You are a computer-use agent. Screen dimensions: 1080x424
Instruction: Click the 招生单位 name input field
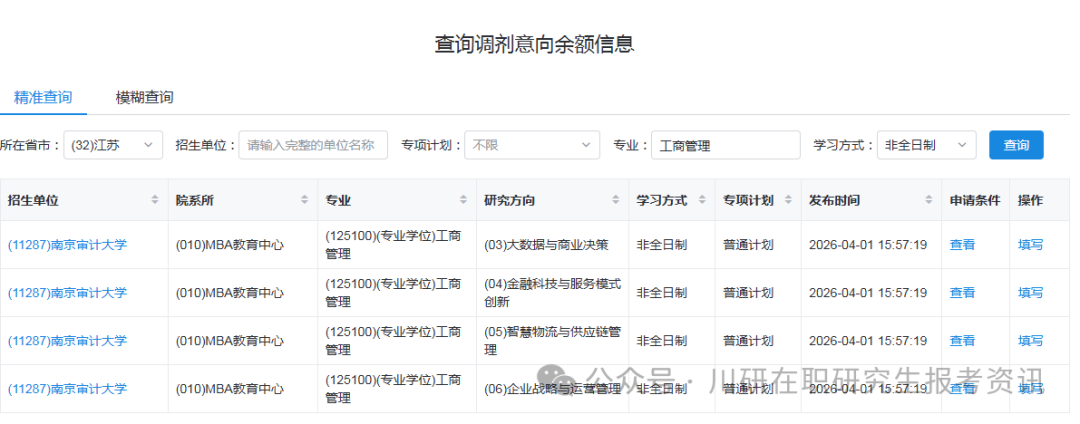click(x=313, y=145)
